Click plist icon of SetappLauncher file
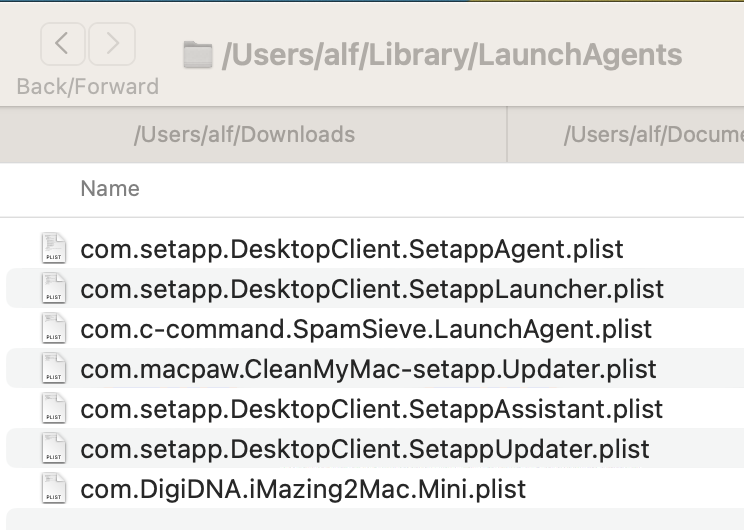Viewport: 744px width, 530px height. click(54, 288)
